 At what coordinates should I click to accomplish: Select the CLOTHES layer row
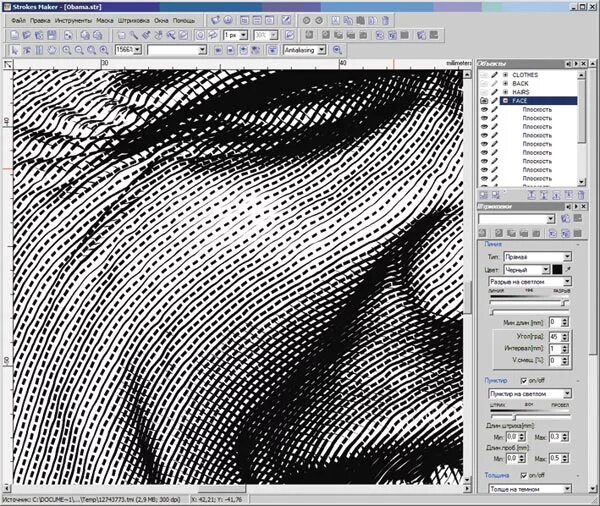539,75
